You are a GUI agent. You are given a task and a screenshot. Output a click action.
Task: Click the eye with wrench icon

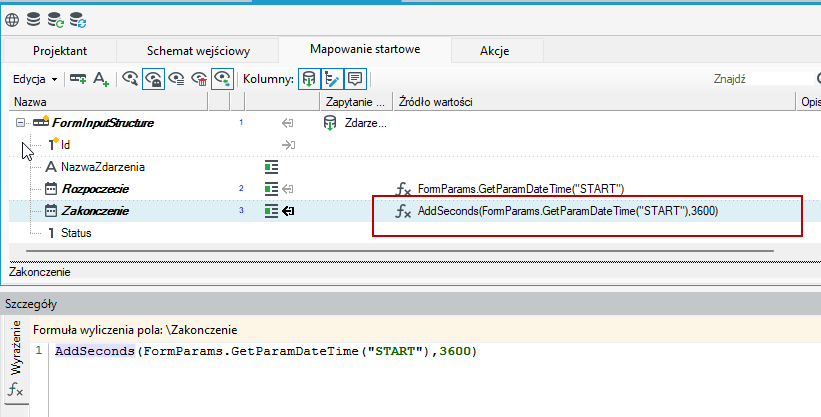pos(130,79)
